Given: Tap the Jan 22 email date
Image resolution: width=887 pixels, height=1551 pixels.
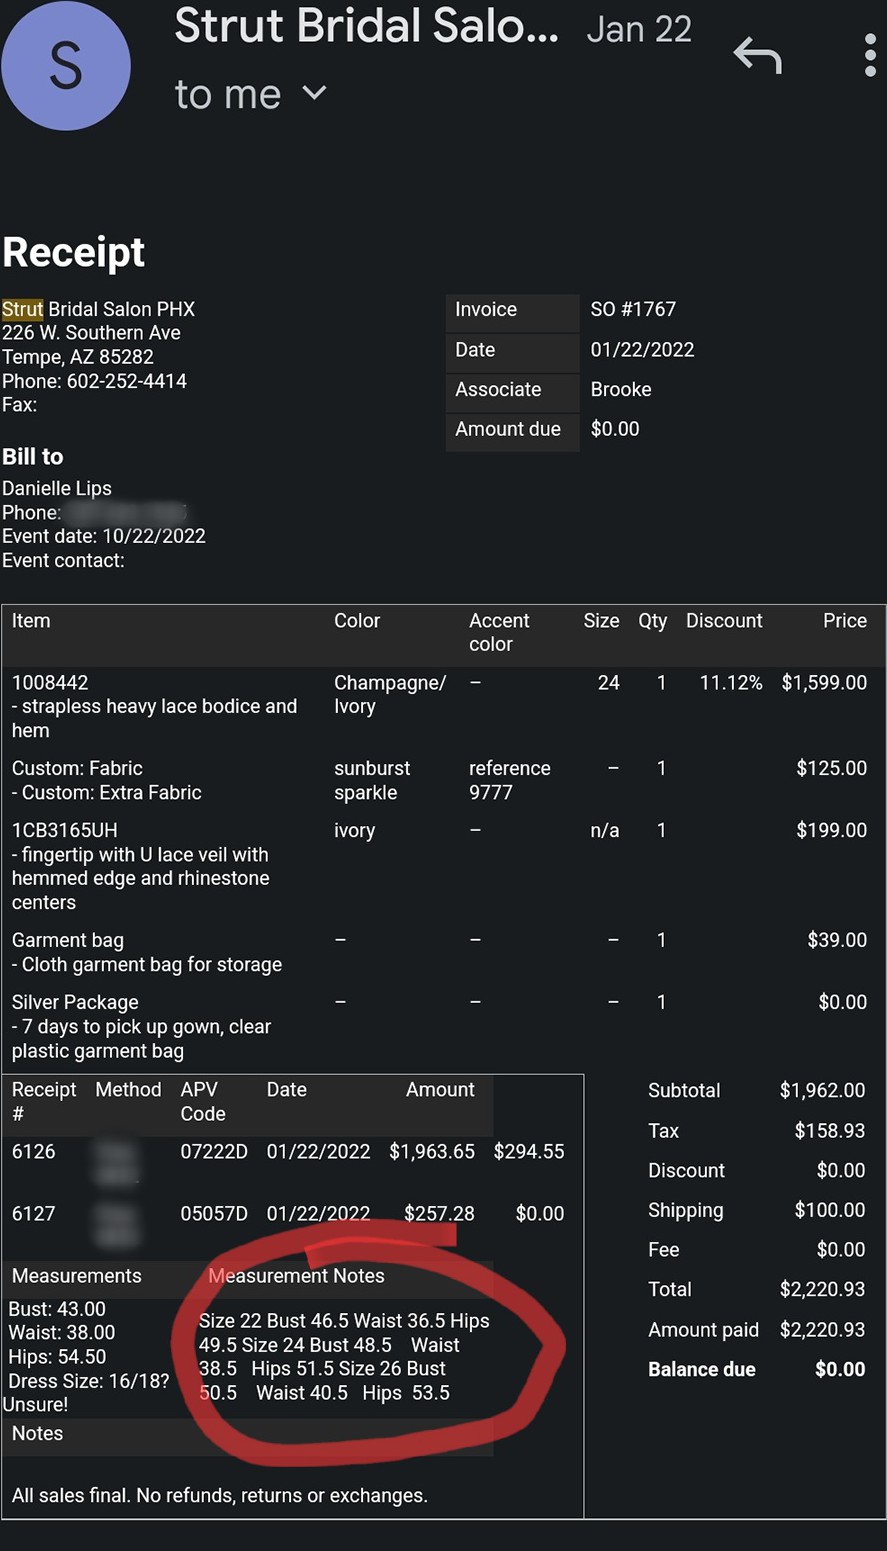Looking at the screenshot, I should (x=639, y=29).
